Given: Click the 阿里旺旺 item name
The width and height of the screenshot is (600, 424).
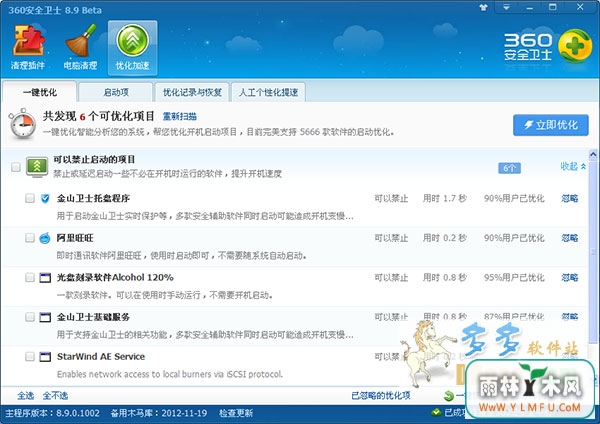Looking at the screenshot, I should click(x=75, y=238).
